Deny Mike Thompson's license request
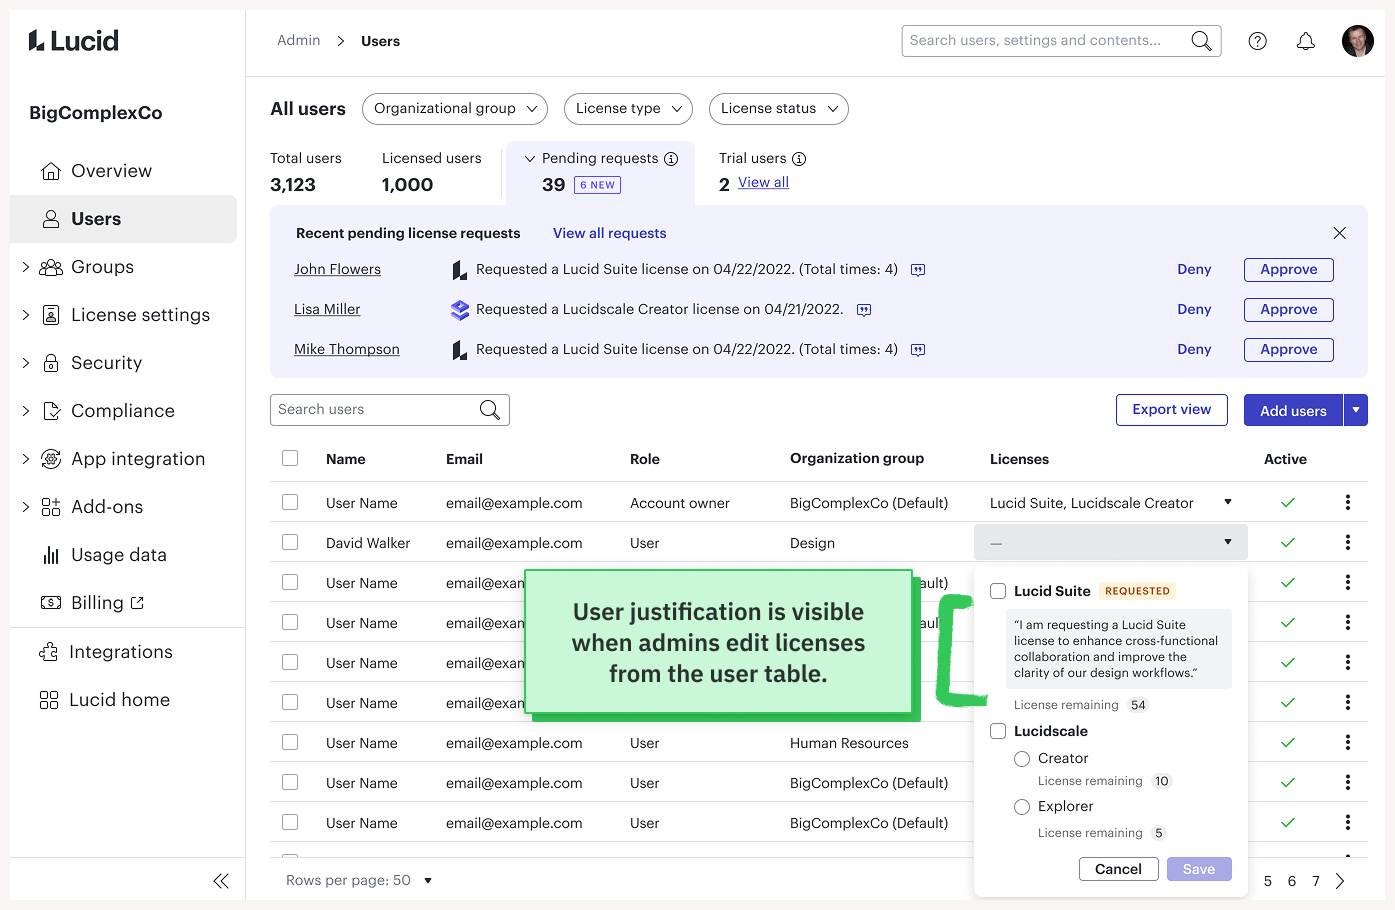 pyautogui.click(x=1194, y=350)
